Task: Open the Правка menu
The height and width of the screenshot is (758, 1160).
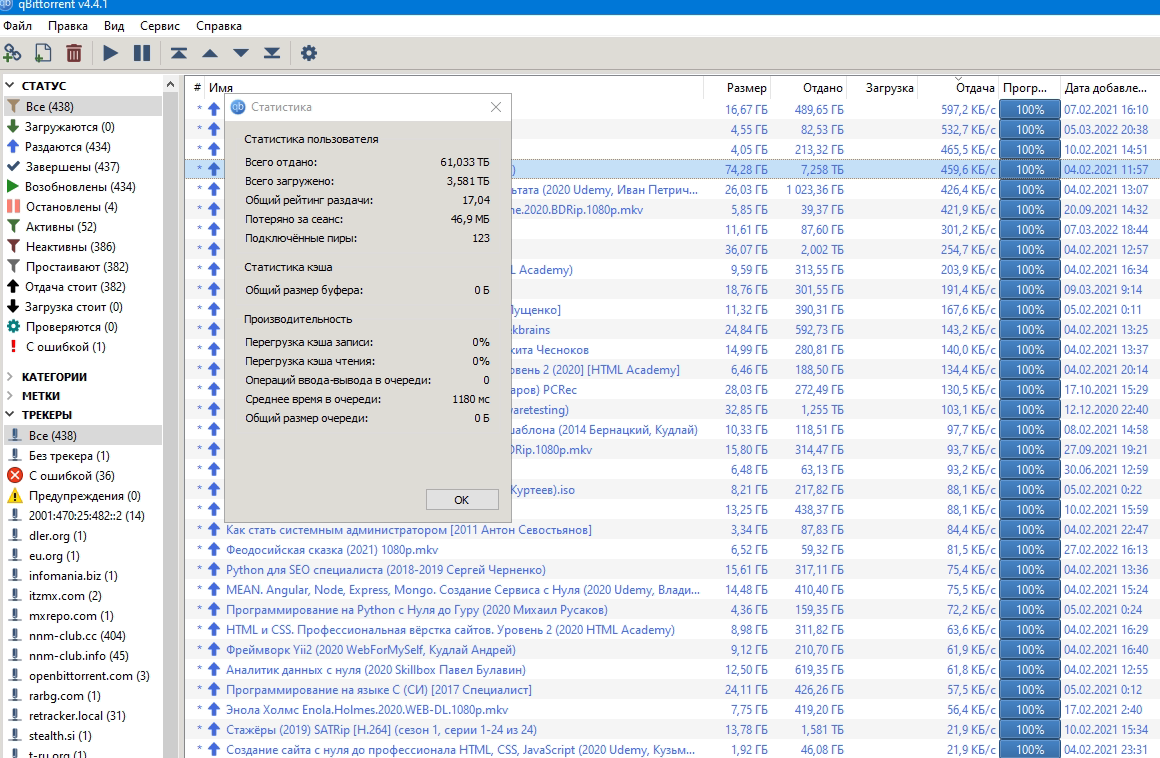Action: [68, 26]
